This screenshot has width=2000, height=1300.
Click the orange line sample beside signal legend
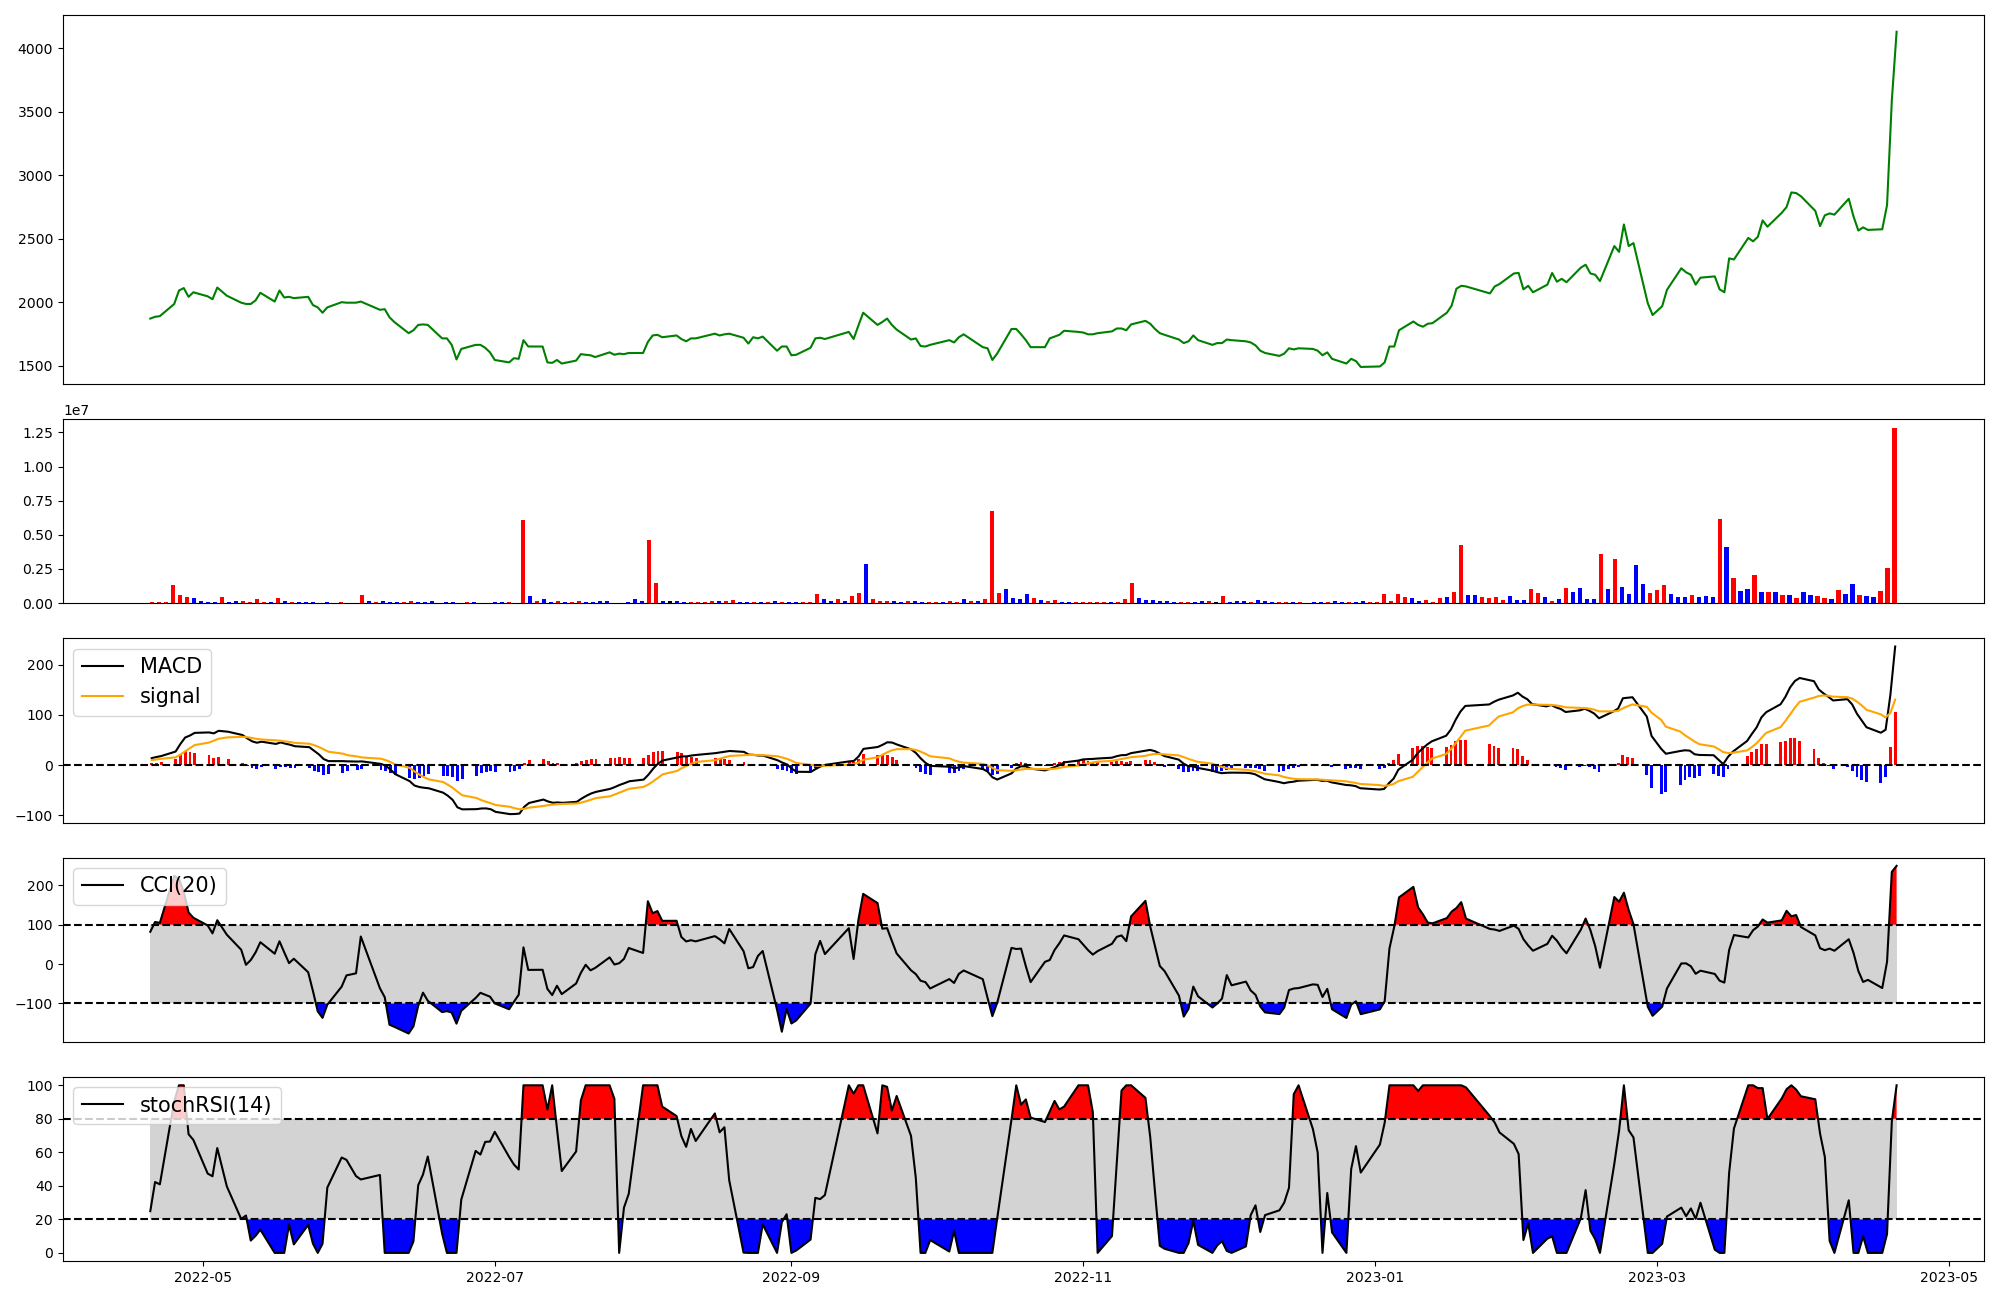tap(102, 696)
